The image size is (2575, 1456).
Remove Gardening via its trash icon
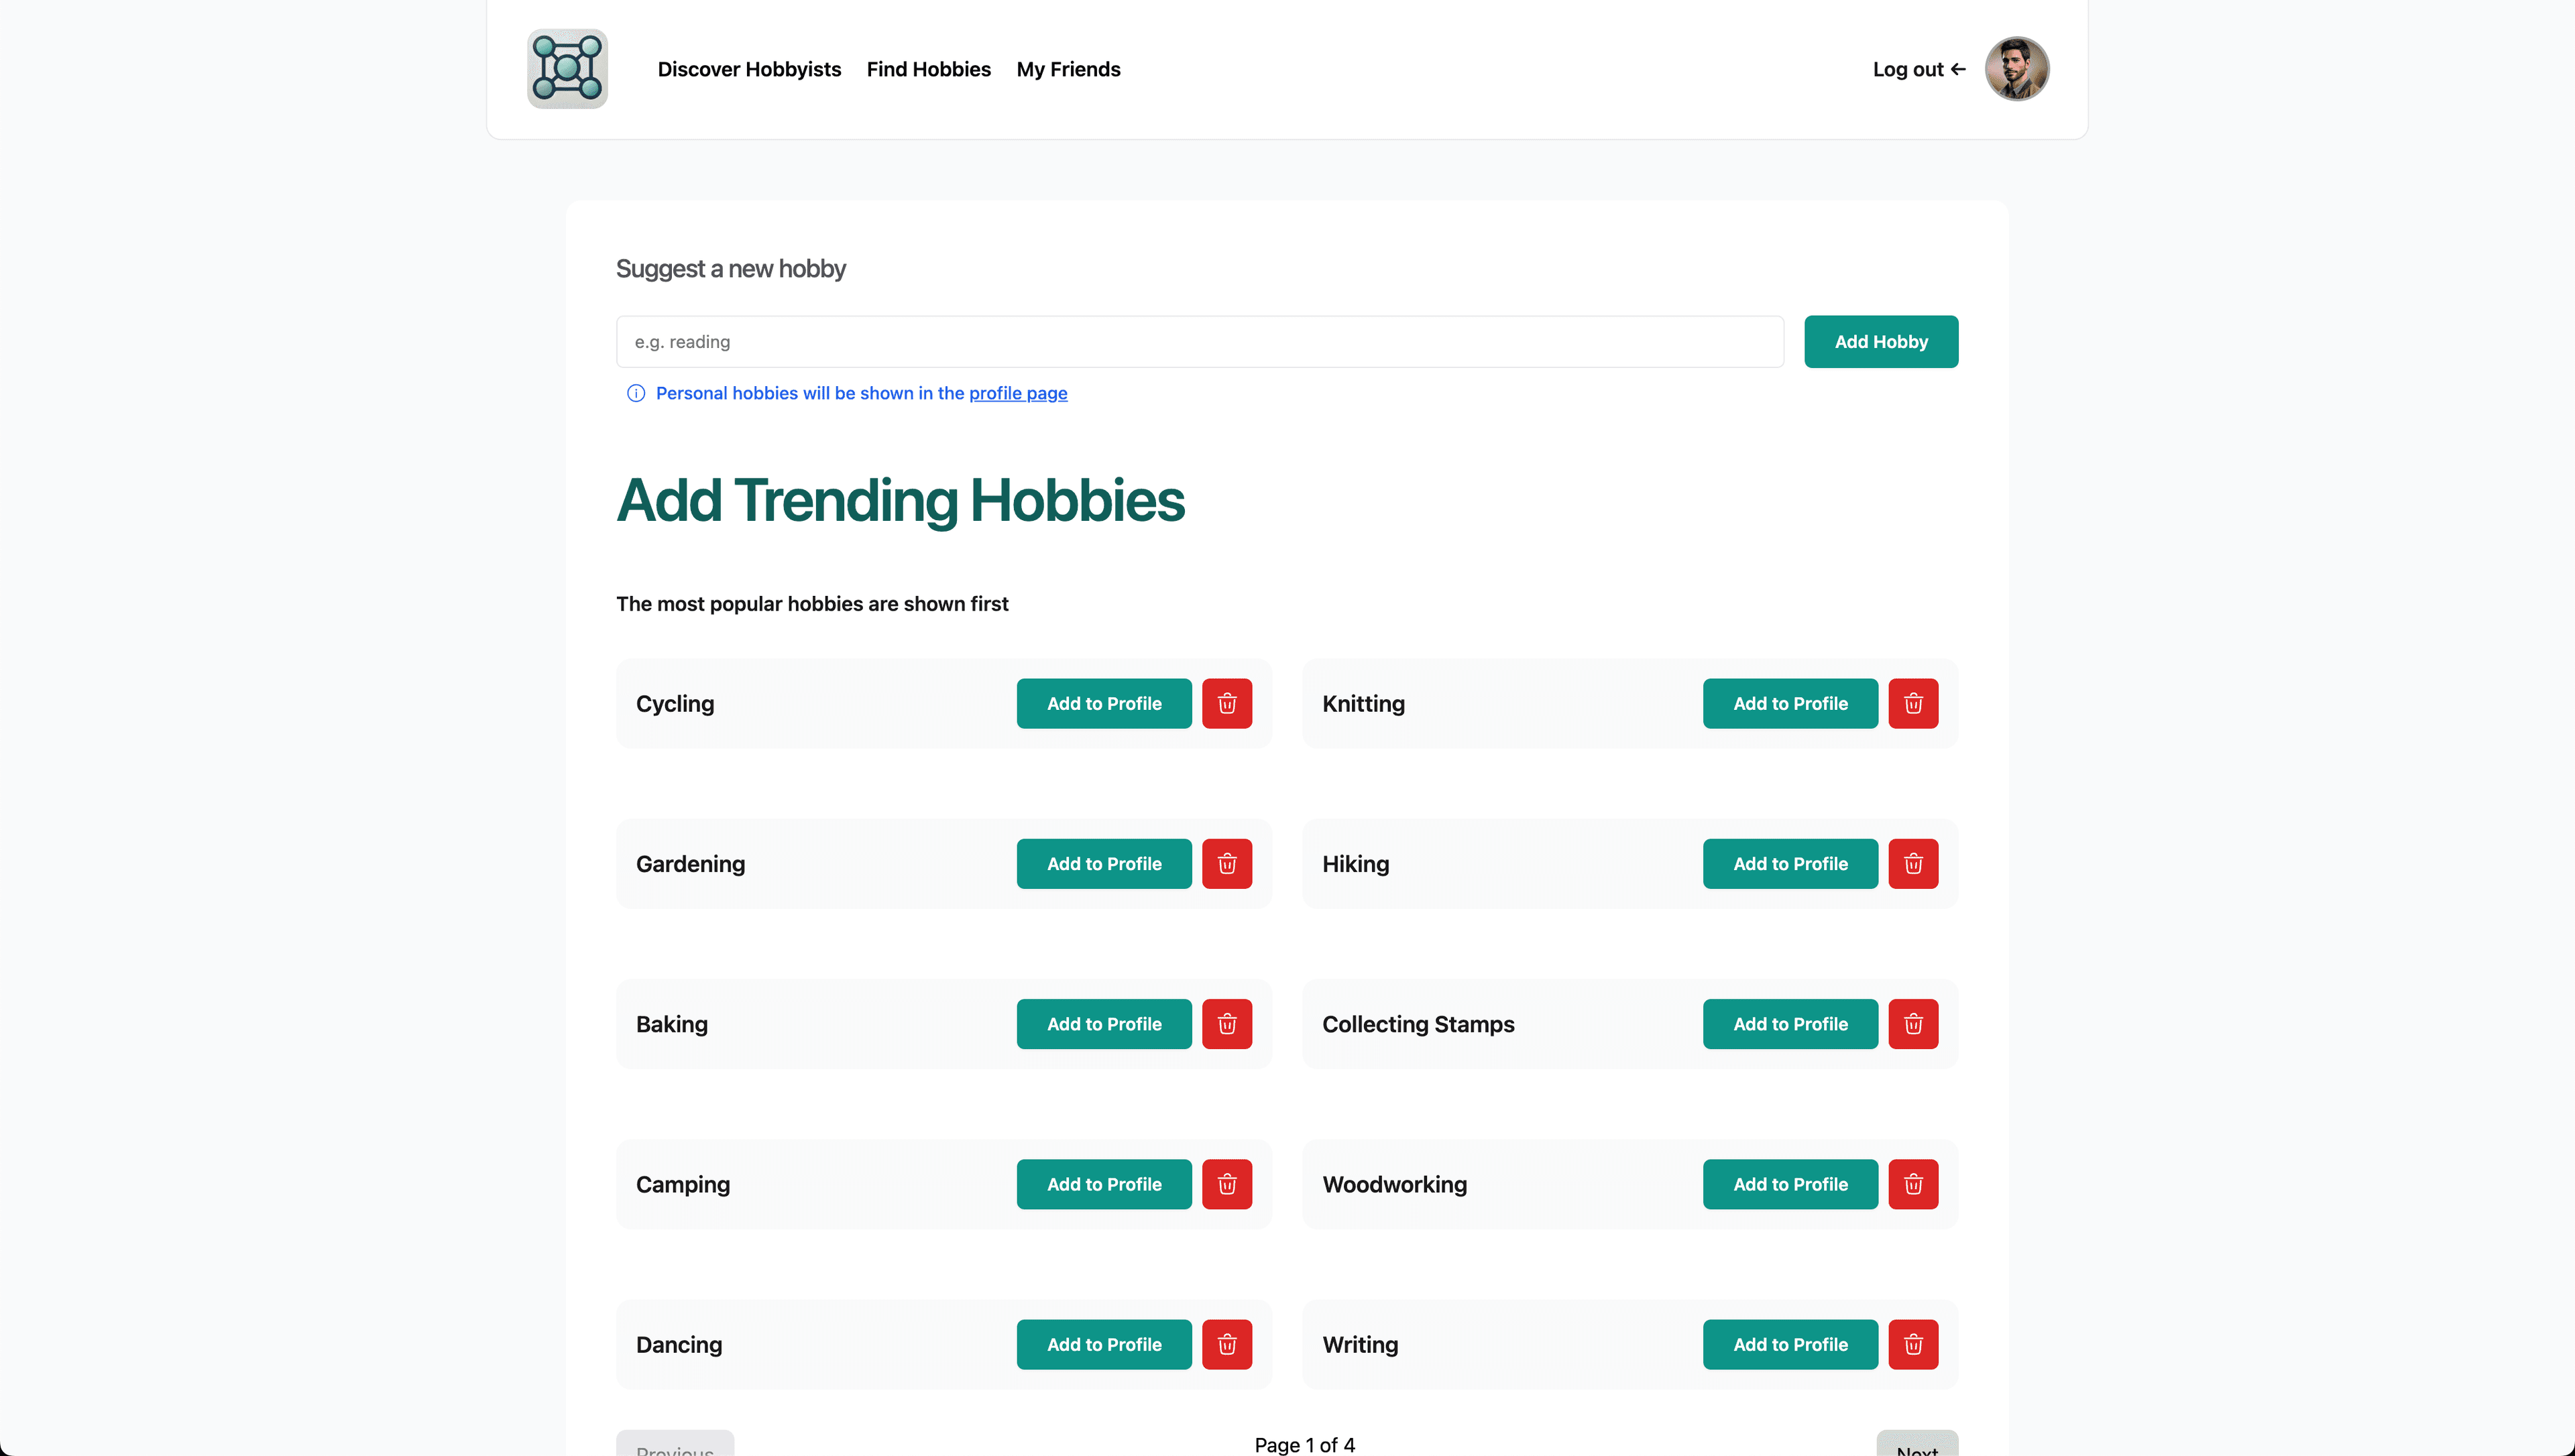pos(1226,863)
